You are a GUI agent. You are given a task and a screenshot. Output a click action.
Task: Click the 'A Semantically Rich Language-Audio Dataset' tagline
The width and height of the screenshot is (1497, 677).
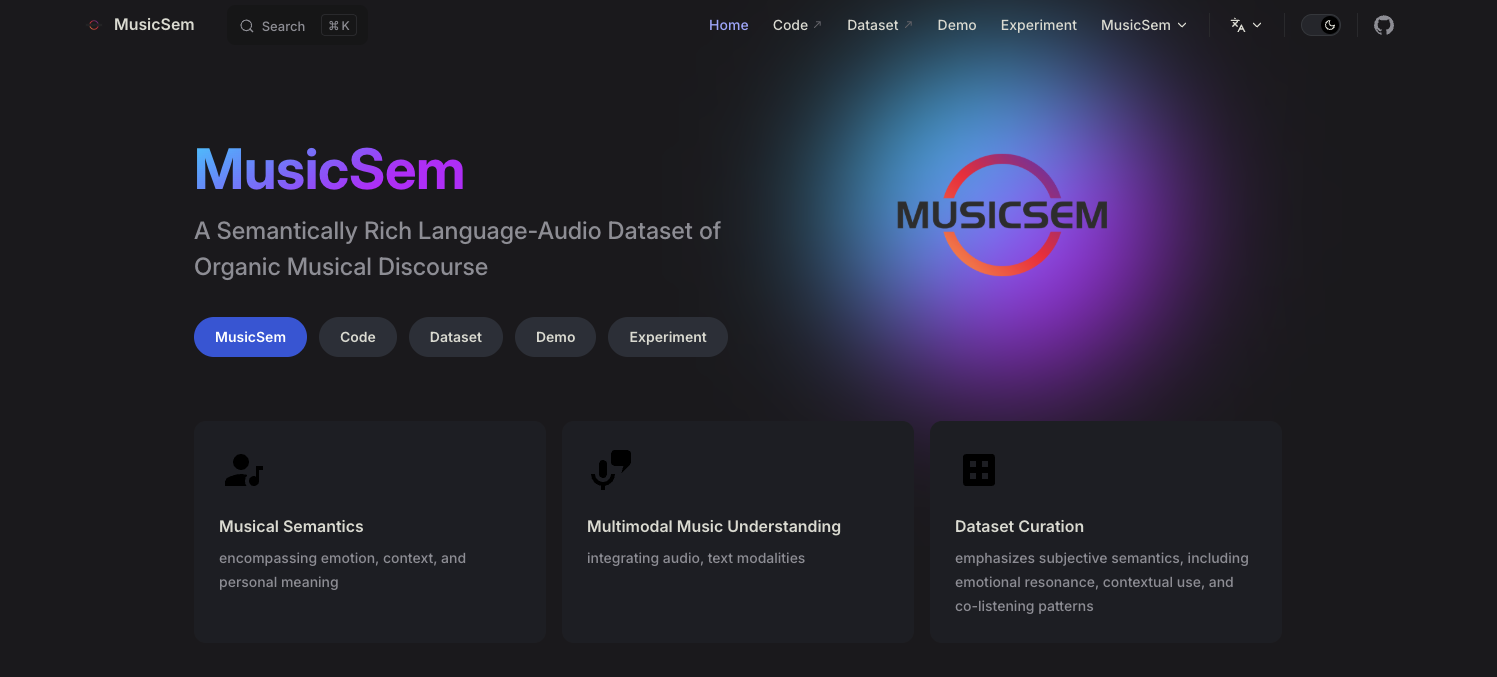point(457,249)
